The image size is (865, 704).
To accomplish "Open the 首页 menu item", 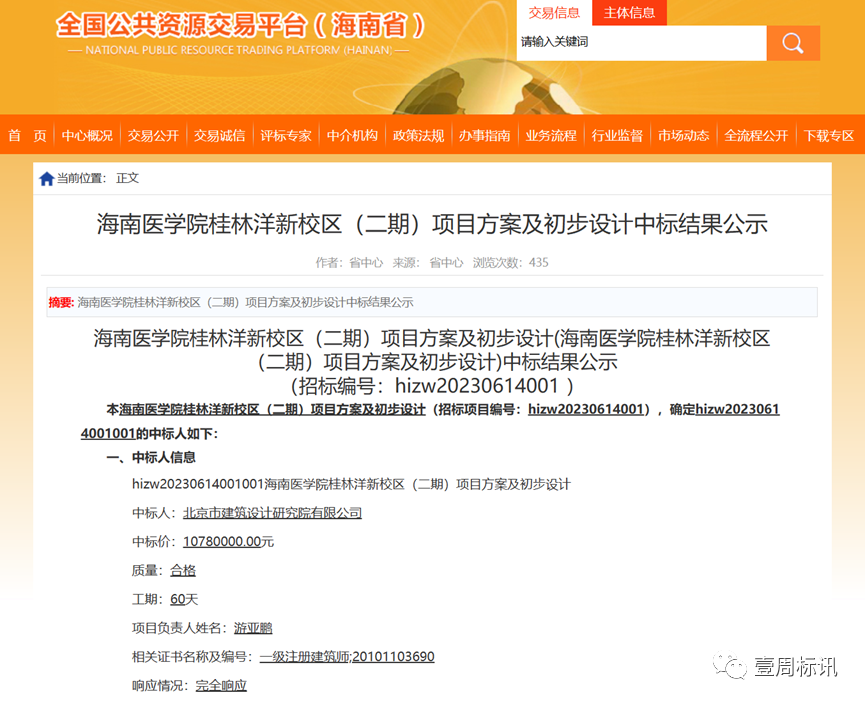I will [26, 135].
